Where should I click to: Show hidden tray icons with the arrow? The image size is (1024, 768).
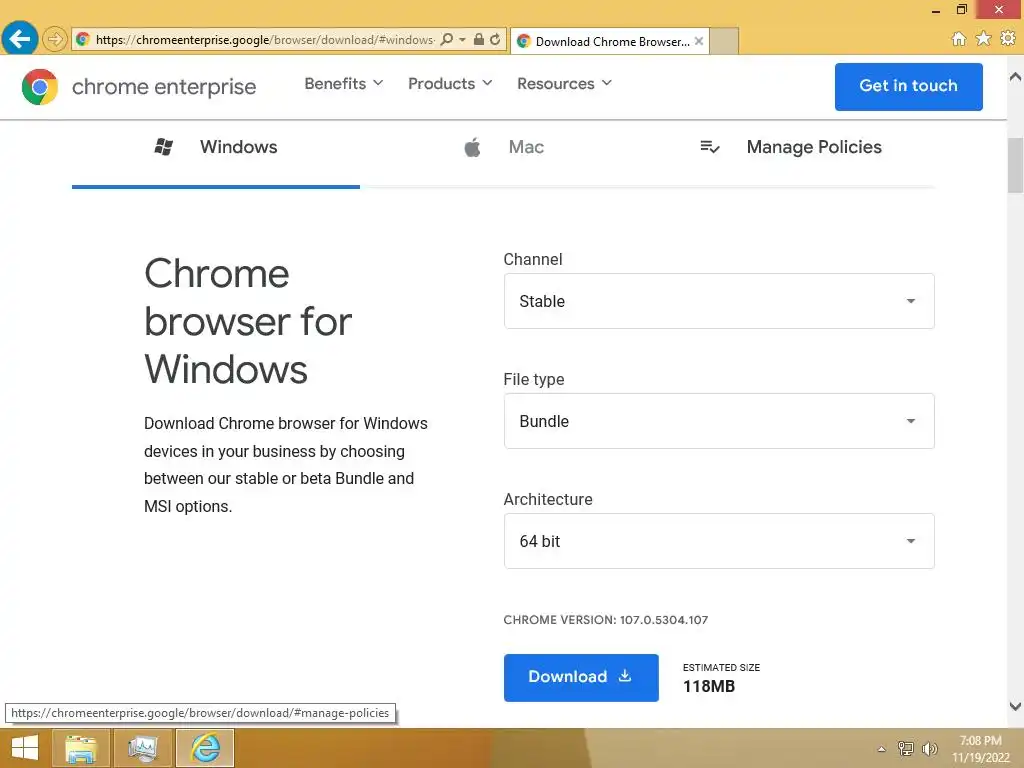(x=881, y=749)
